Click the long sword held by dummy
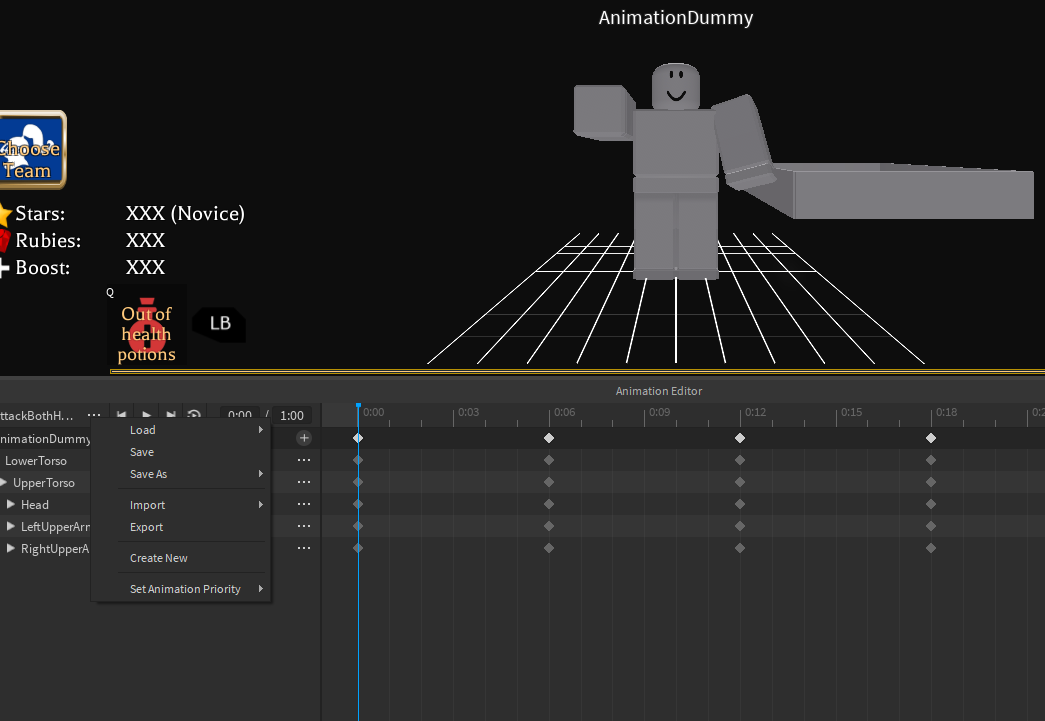Screen dimensions: 1045x721 pos(900,191)
